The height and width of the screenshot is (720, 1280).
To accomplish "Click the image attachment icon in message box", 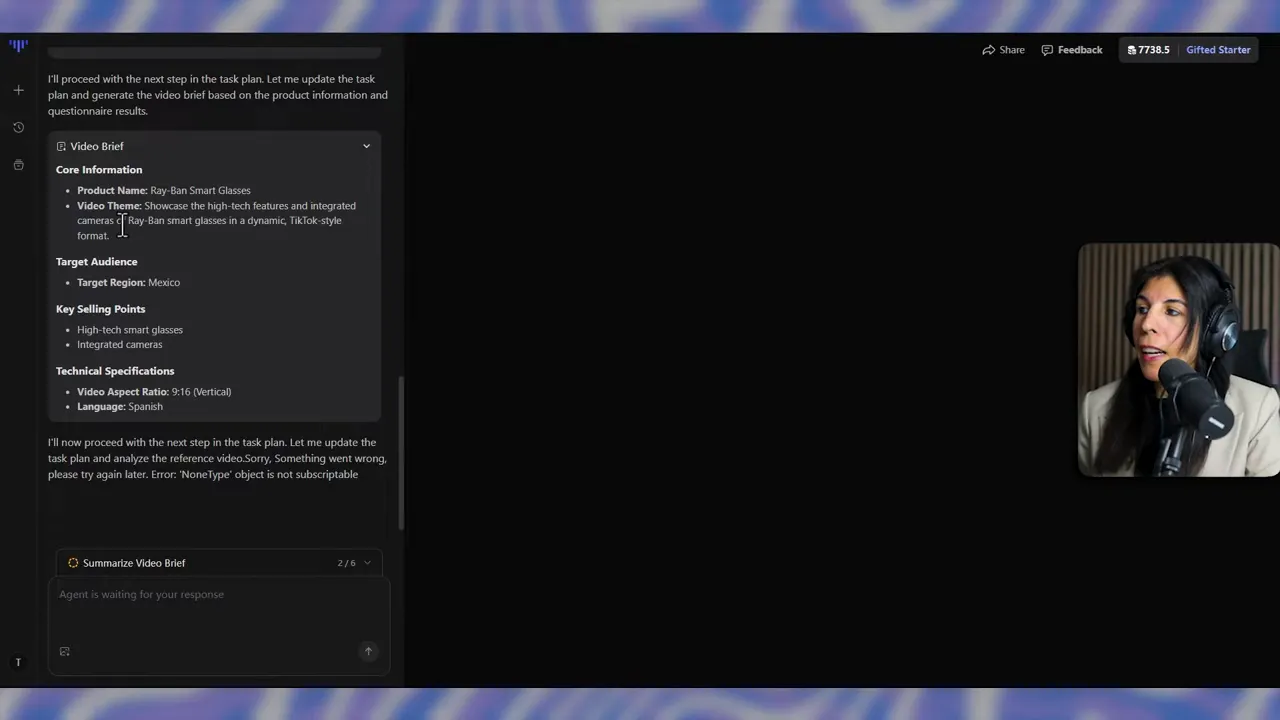I will pos(64,651).
